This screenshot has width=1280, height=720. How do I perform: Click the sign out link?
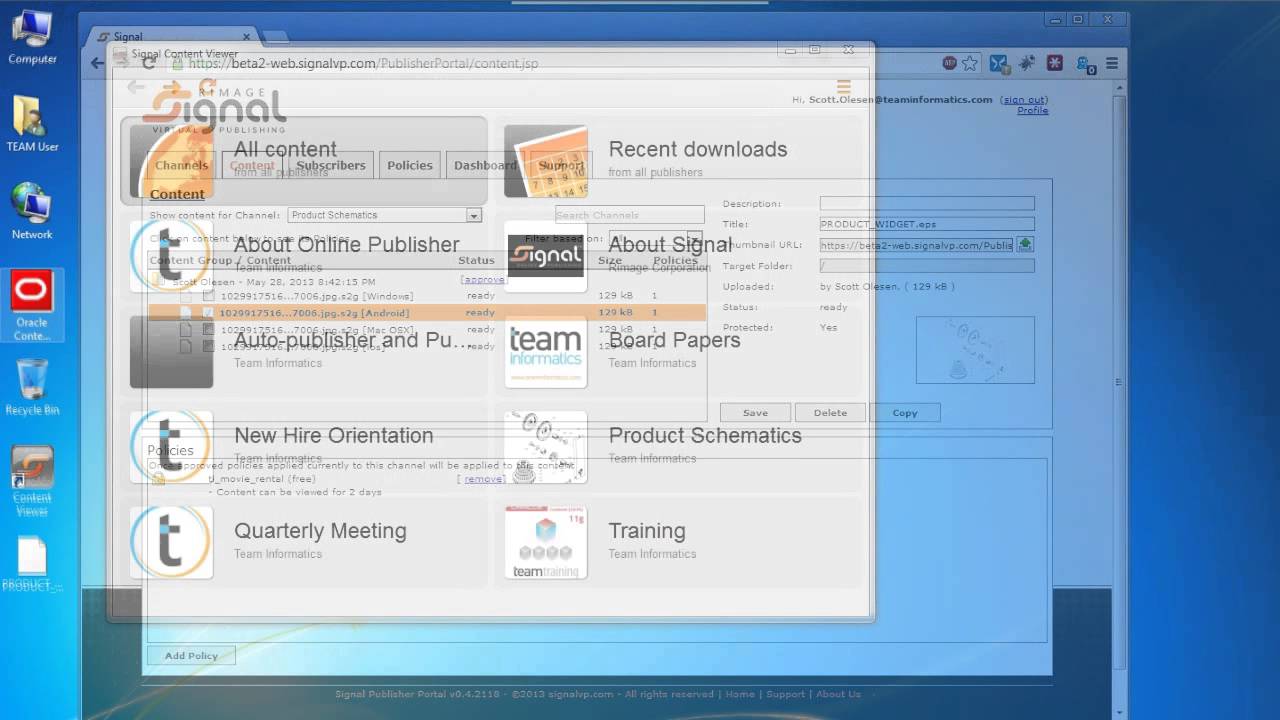[1024, 100]
